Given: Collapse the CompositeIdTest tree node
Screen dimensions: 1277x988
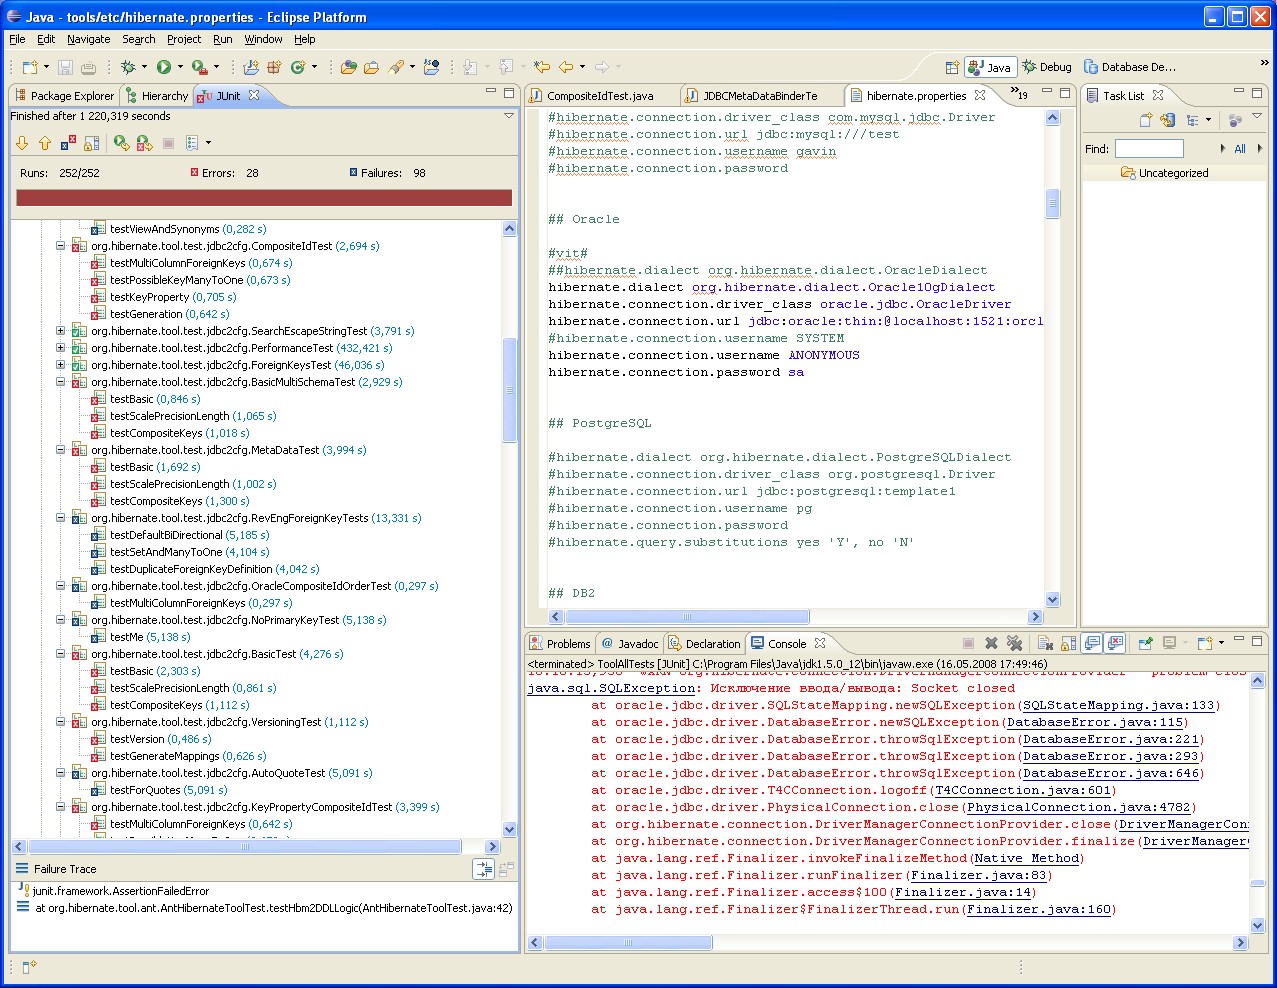Looking at the screenshot, I should point(60,246).
